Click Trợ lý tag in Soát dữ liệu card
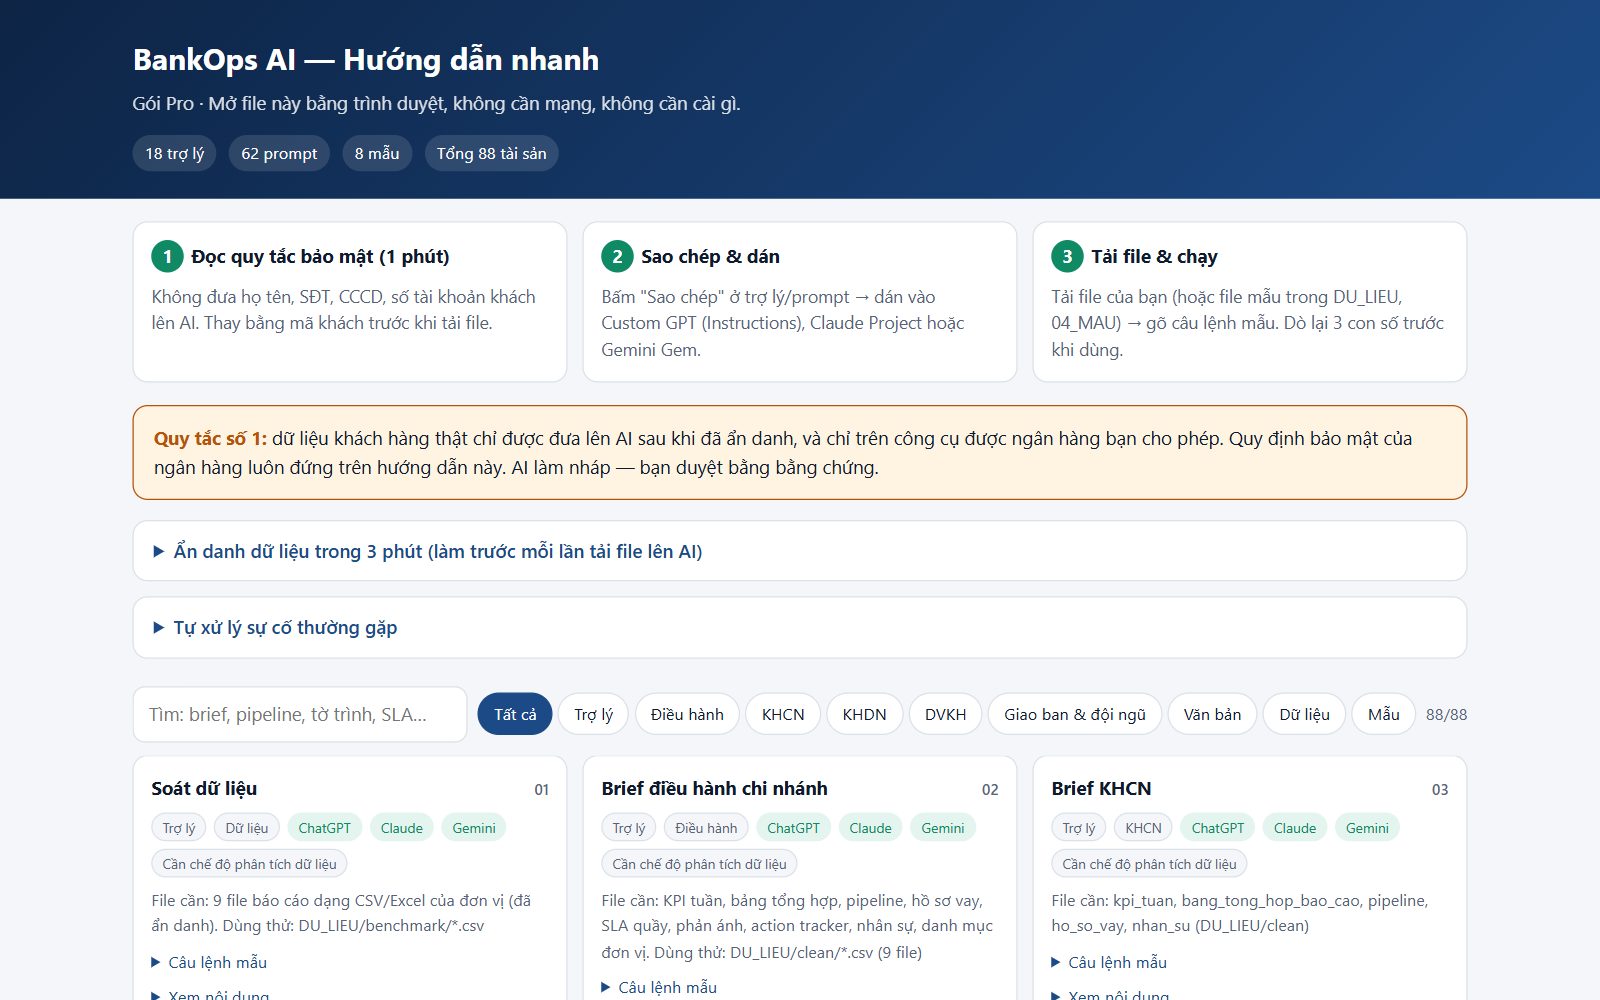This screenshot has height=1000, width=1600. 179,828
